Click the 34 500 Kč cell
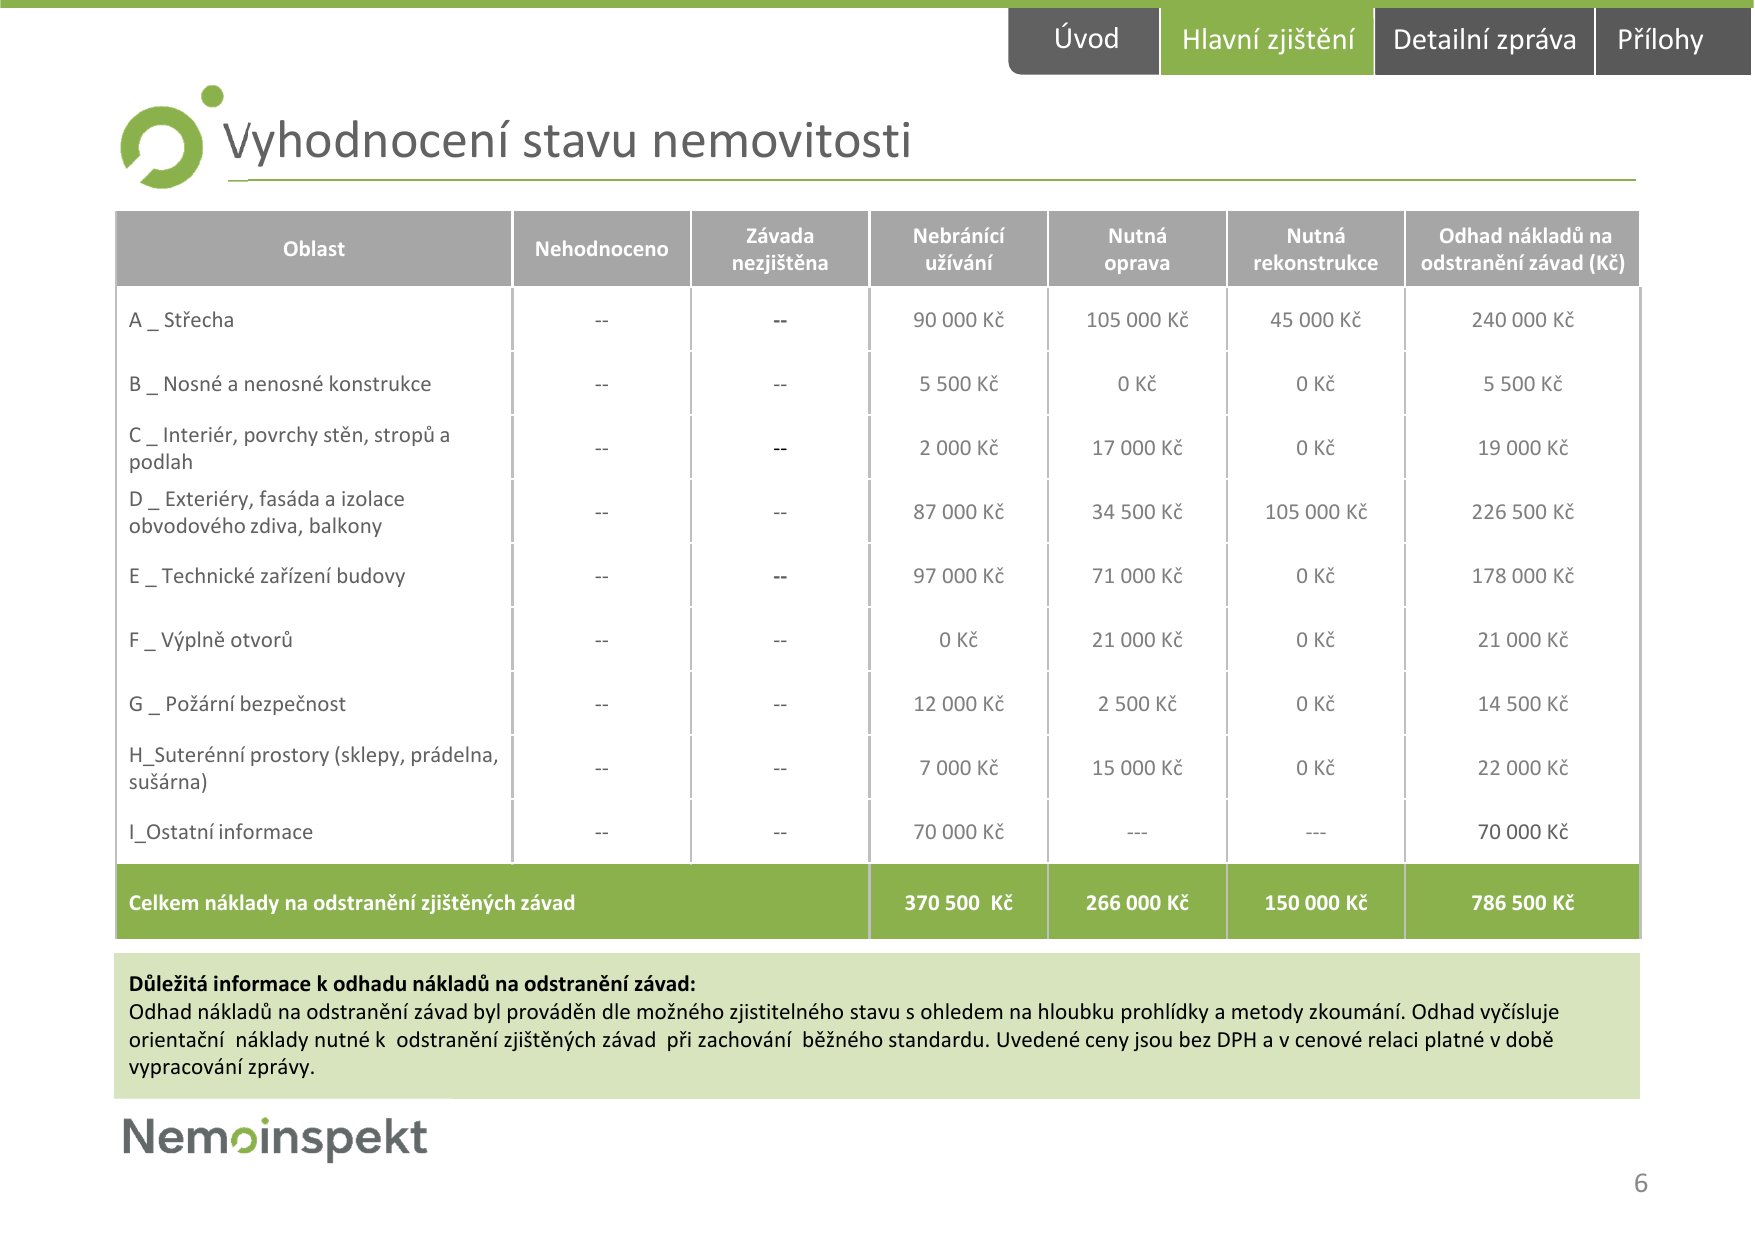Viewport: 1755px width, 1240px height. click(1137, 512)
